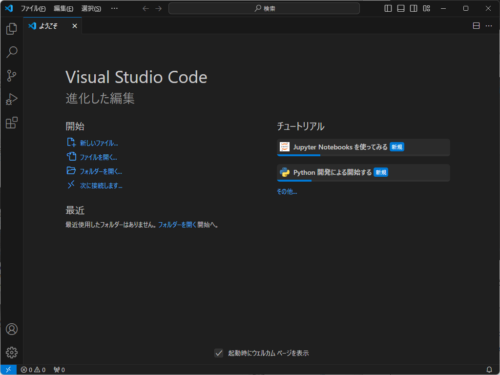Open the Run and Debug view
500x375 pixels.
click(x=12, y=99)
